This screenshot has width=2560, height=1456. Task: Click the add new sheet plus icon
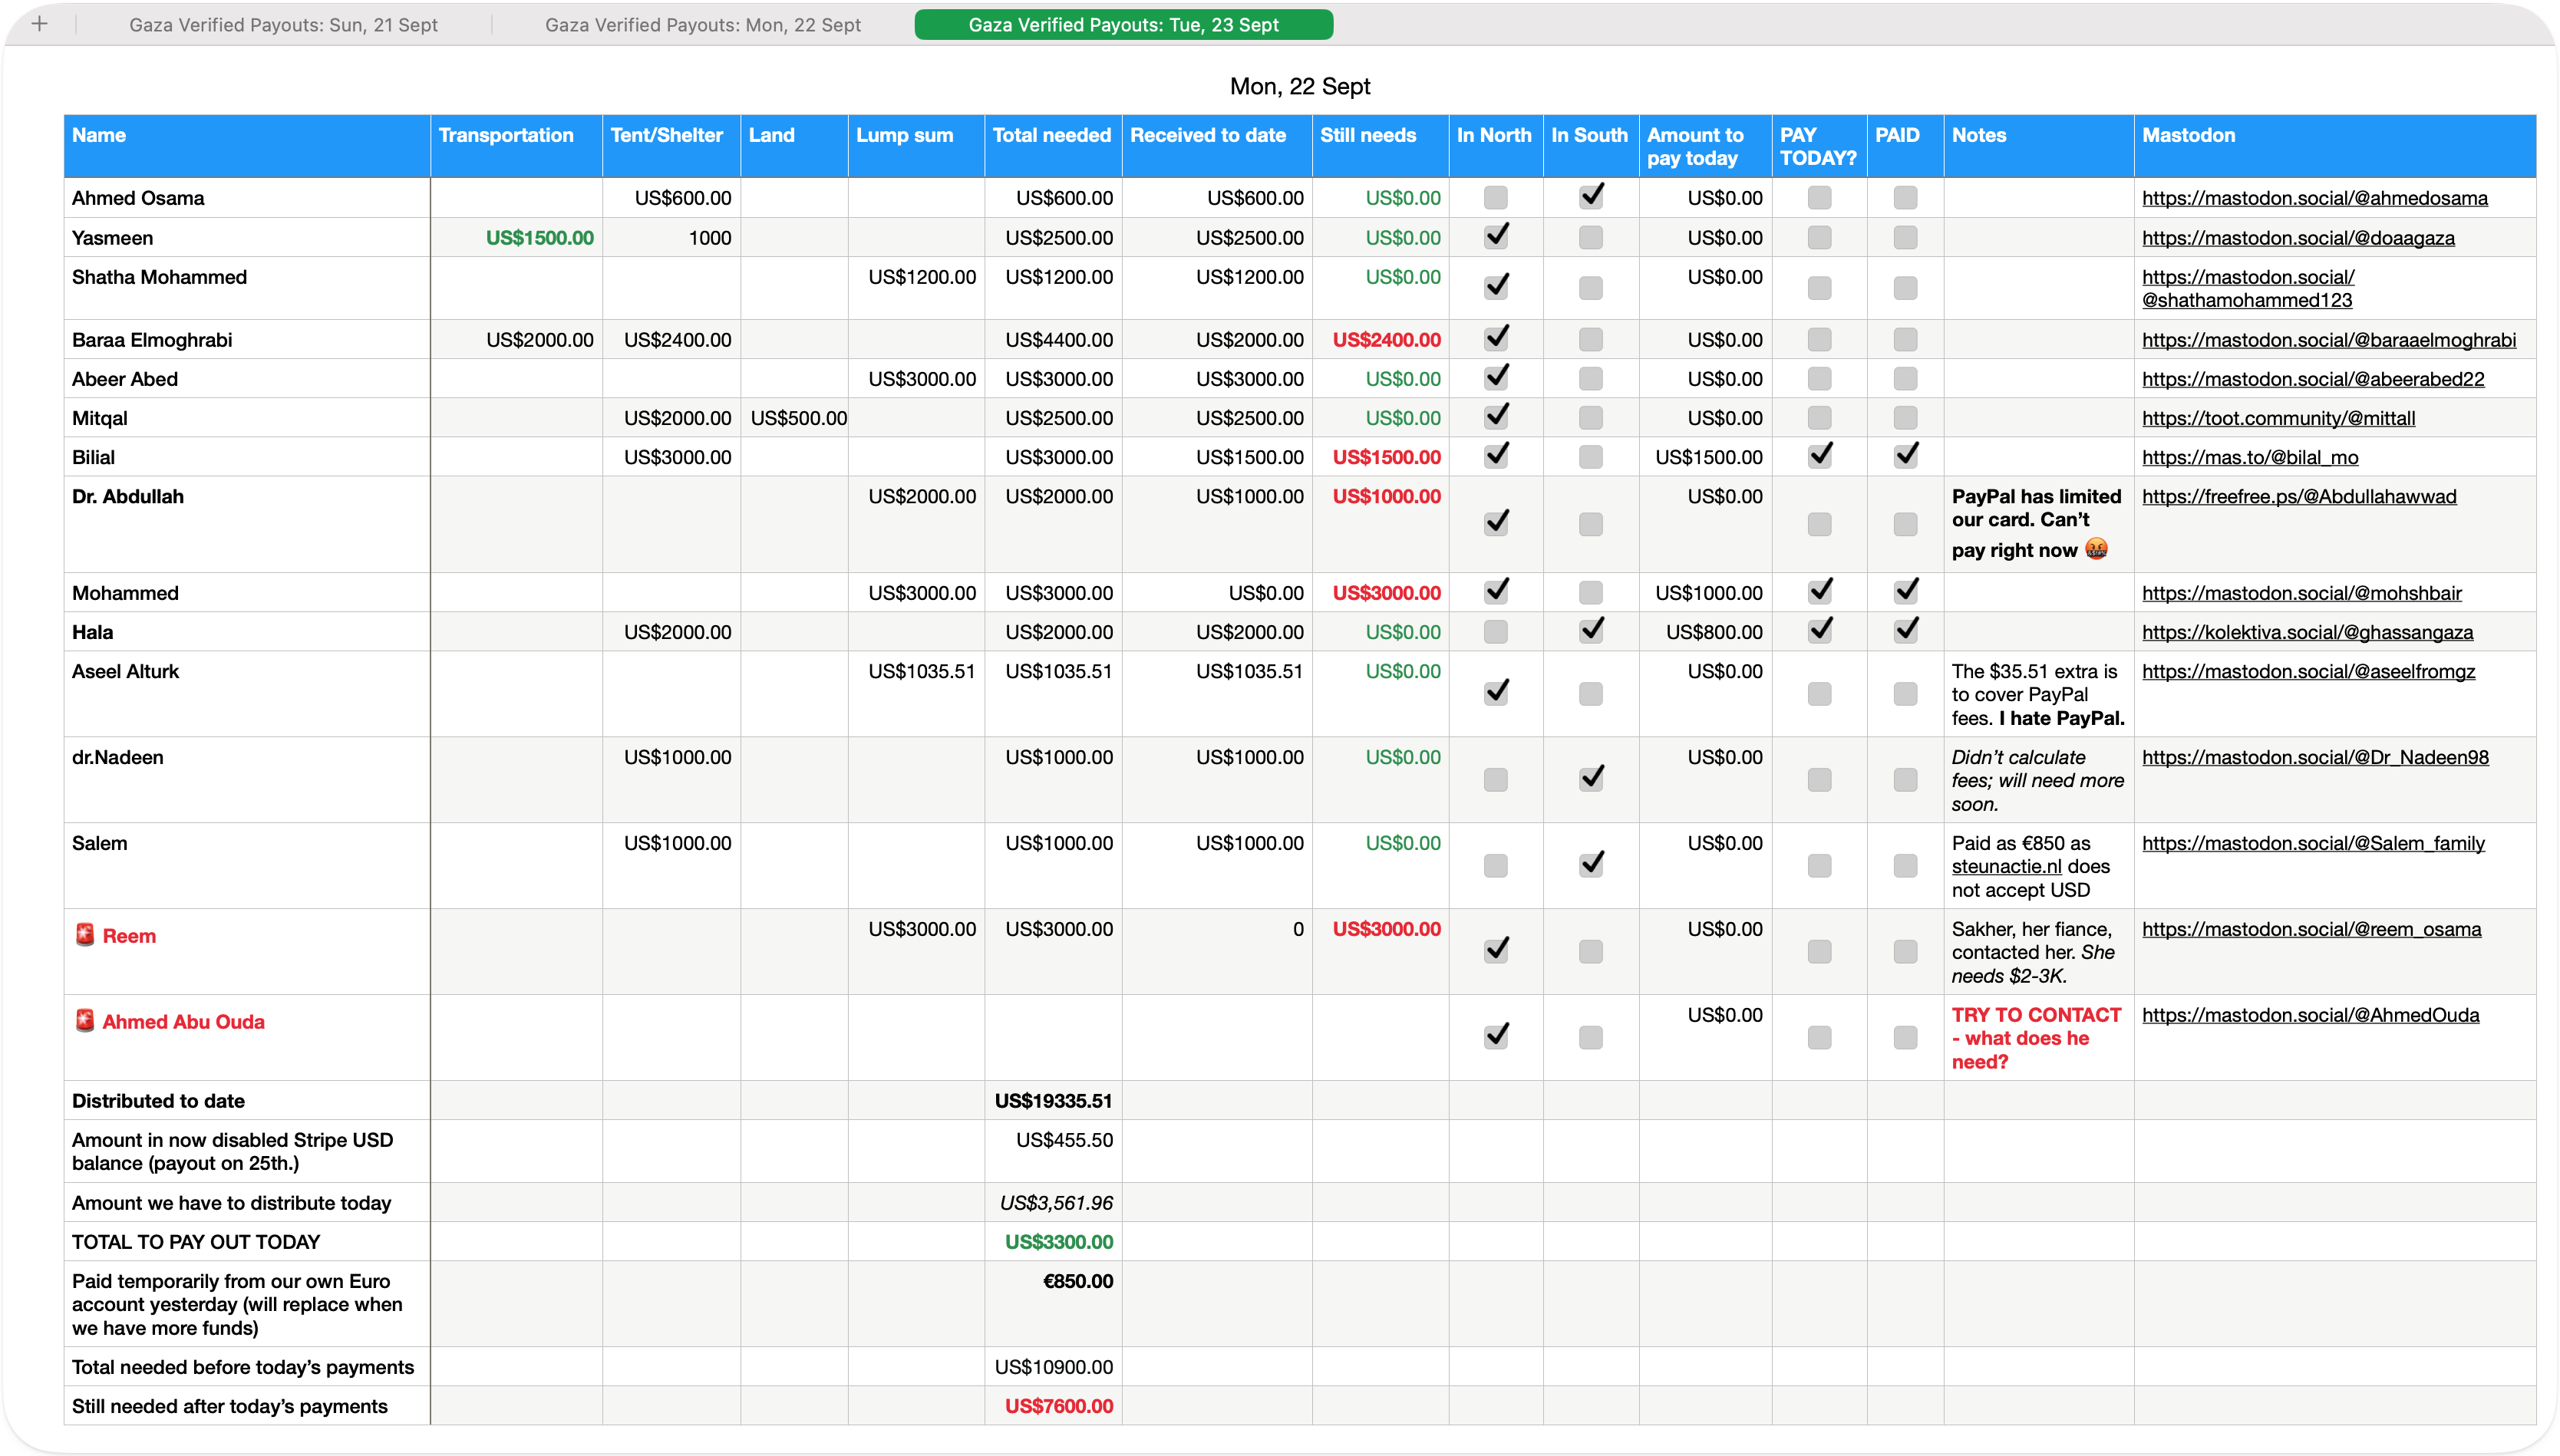pyautogui.click(x=40, y=24)
